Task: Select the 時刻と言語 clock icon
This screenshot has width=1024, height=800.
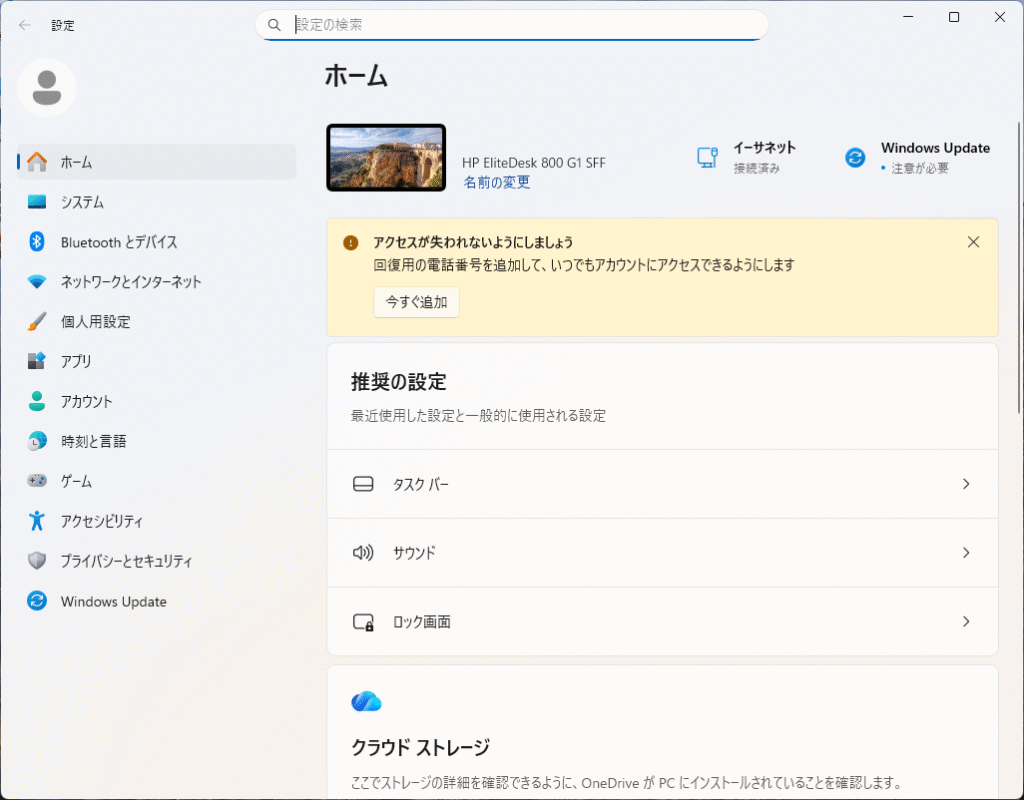Action: pos(37,441)
